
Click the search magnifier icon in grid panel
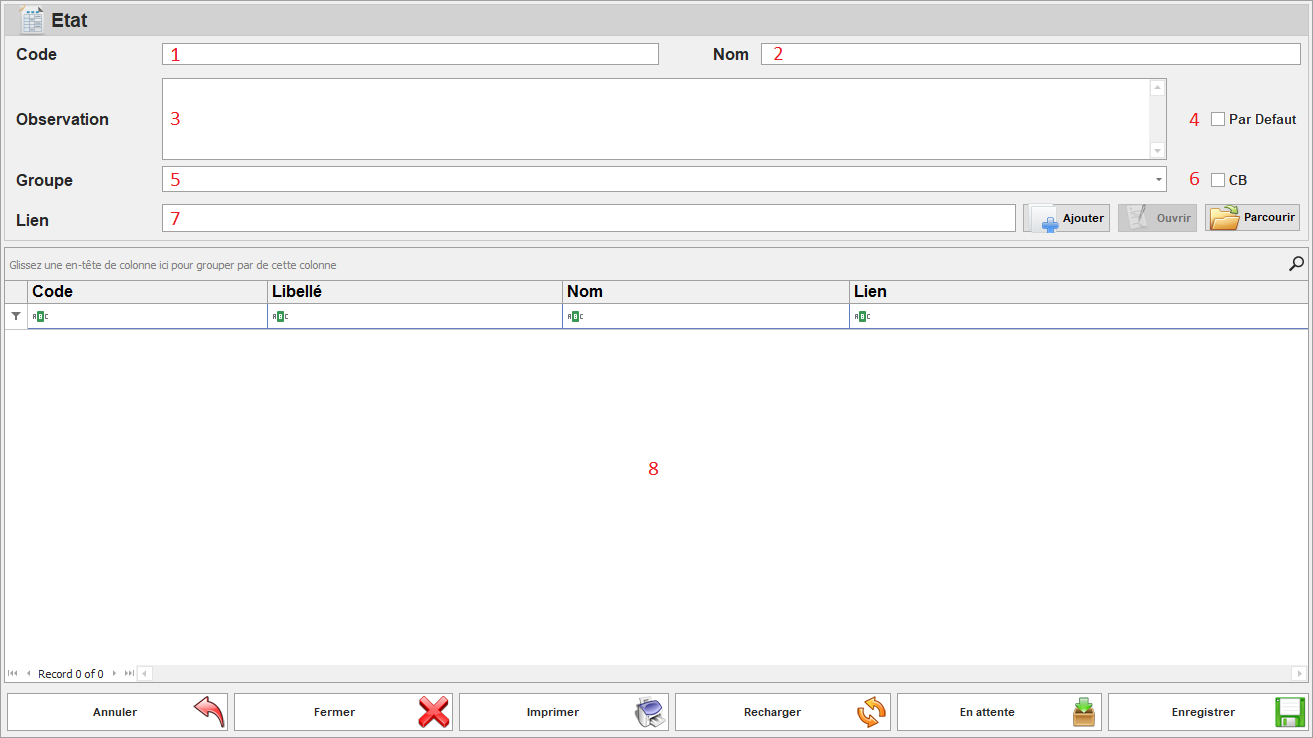coord(1296,264)
